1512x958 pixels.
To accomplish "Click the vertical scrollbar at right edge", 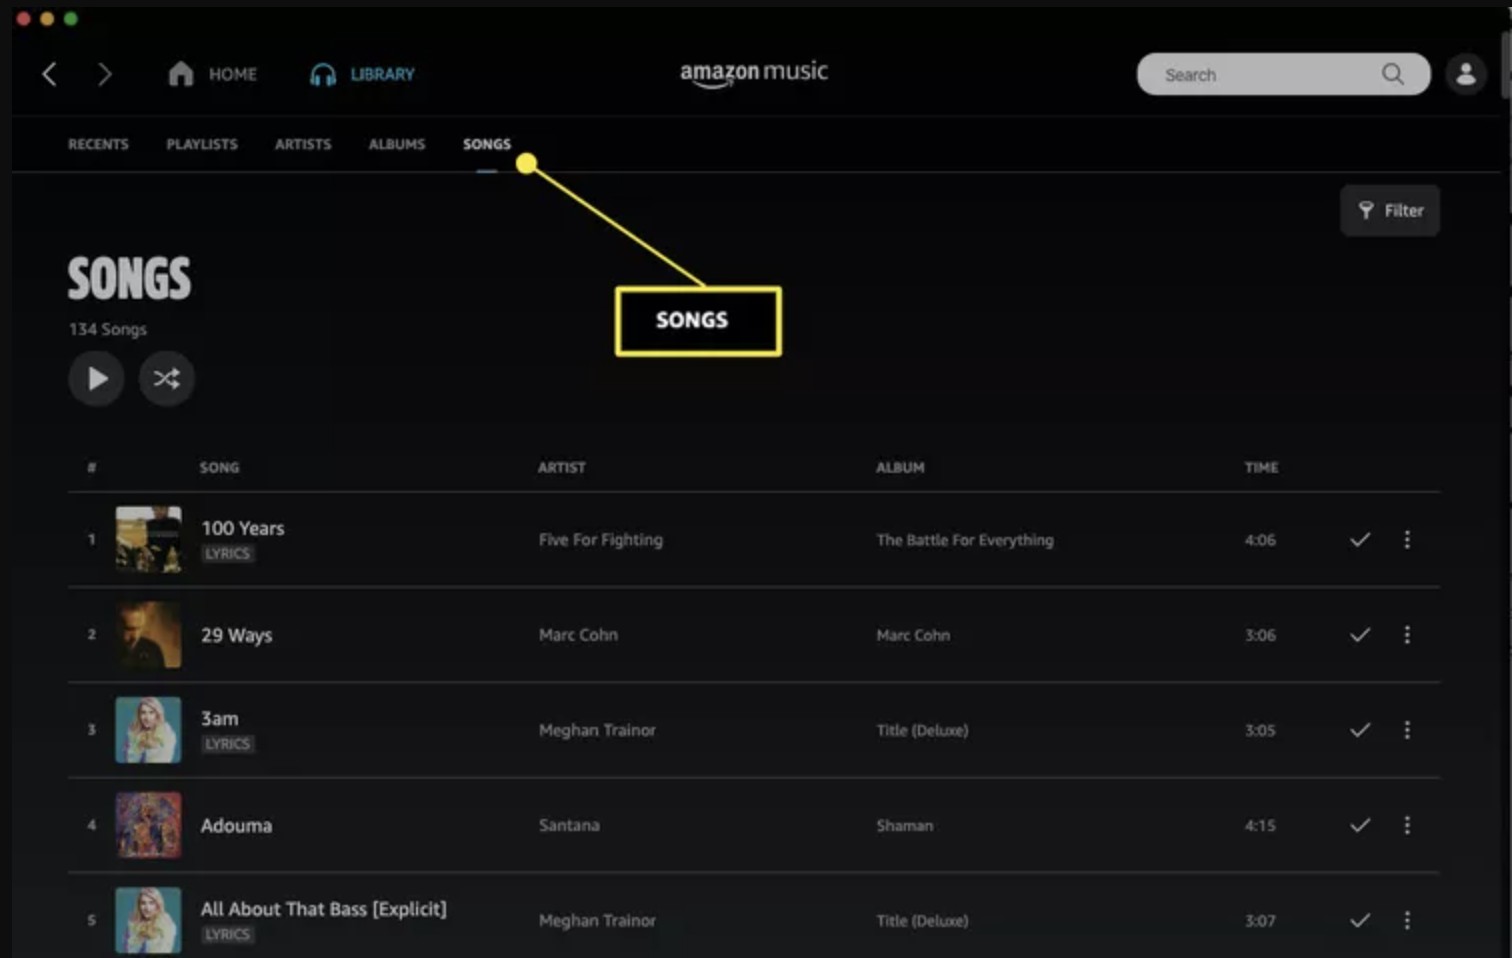I will pos(1507,64).
